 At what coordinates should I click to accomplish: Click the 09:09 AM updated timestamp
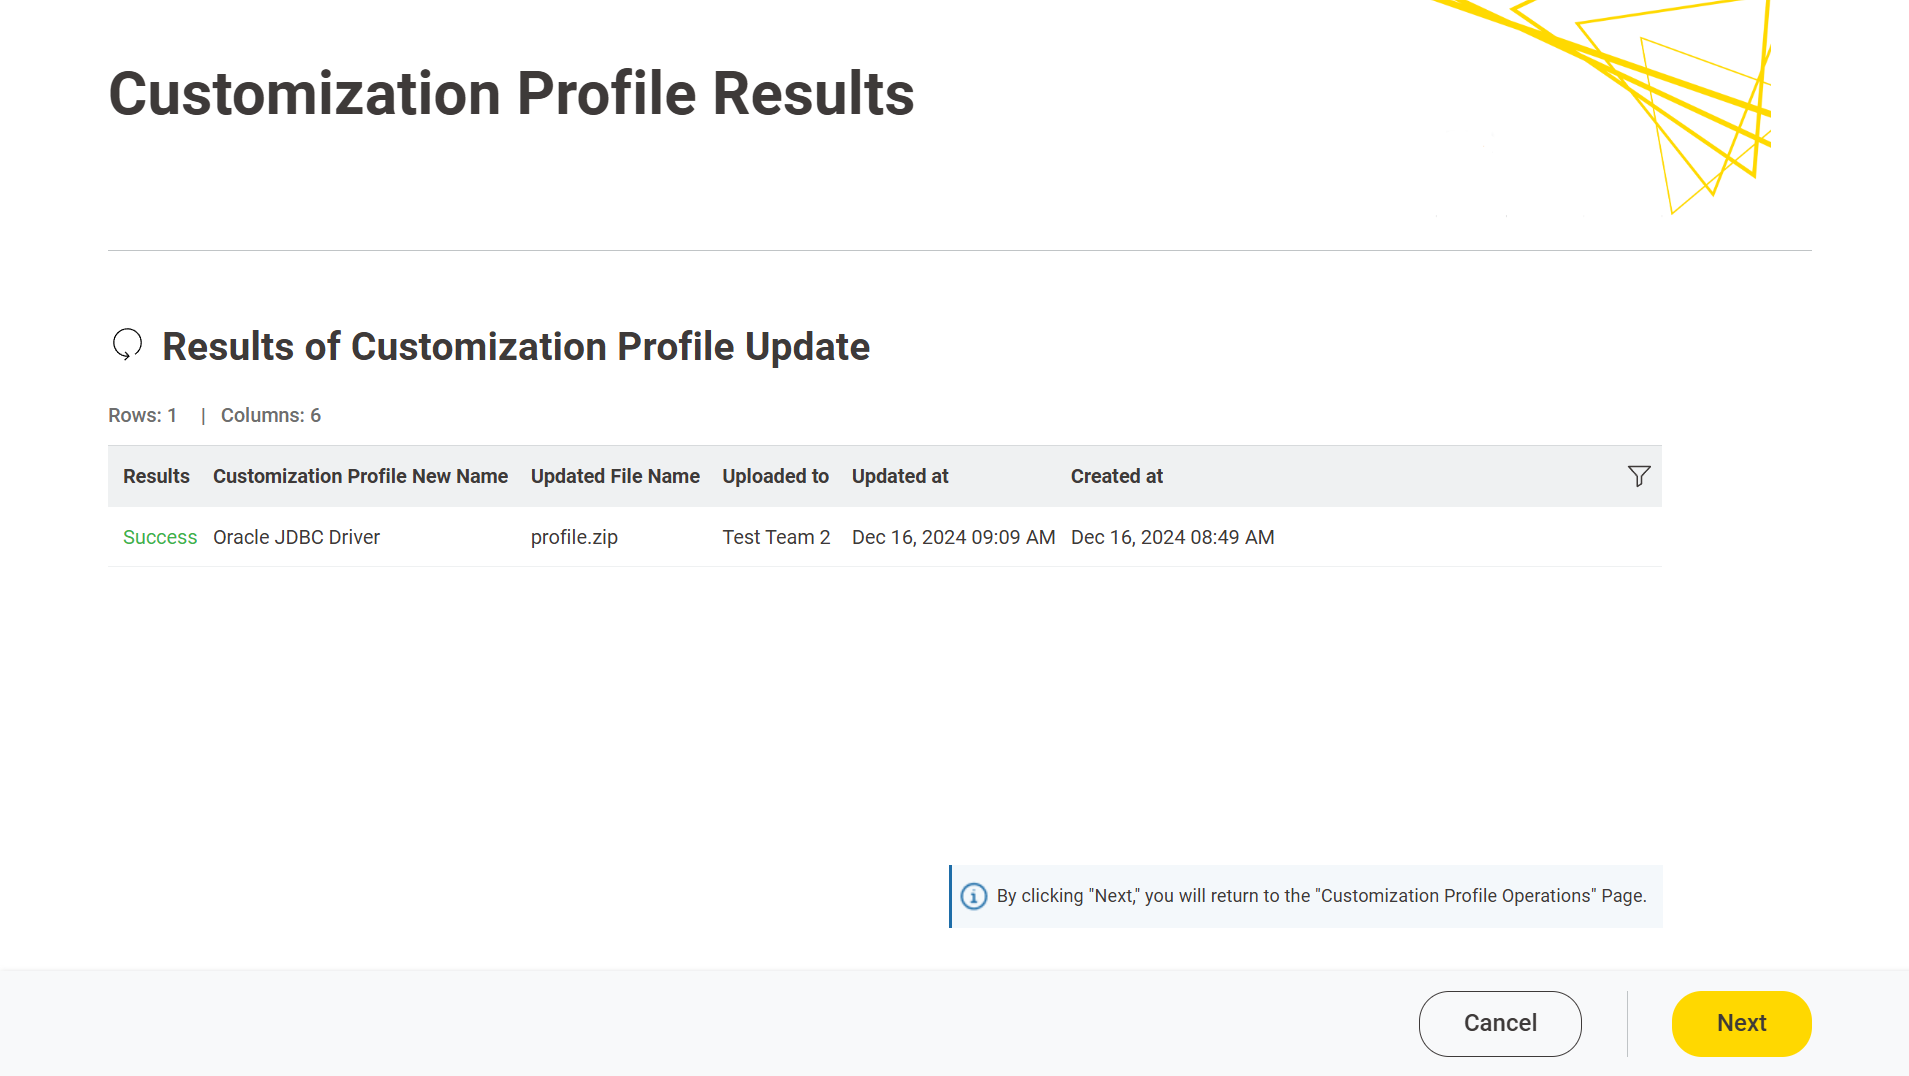pyautogui.click(x=953, y=537)
